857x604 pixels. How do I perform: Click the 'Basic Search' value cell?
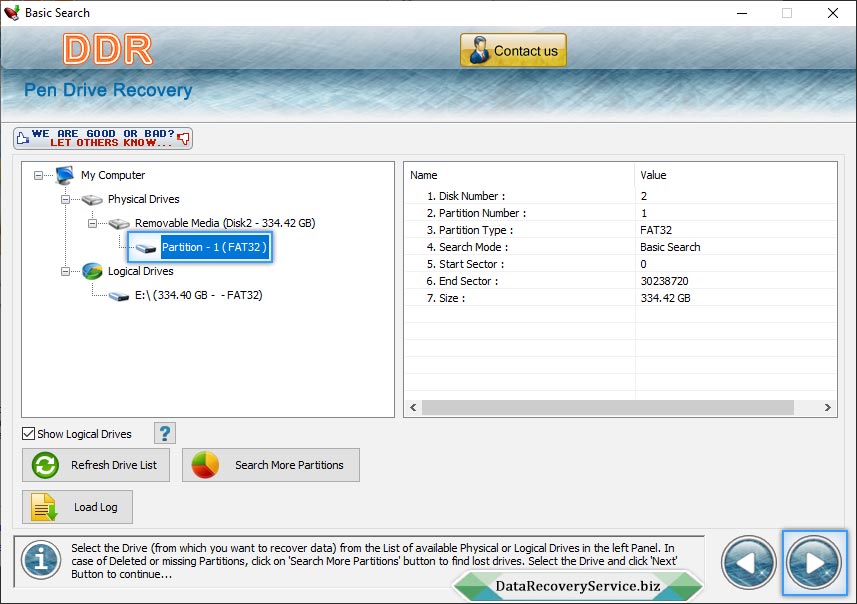[670, 247]
